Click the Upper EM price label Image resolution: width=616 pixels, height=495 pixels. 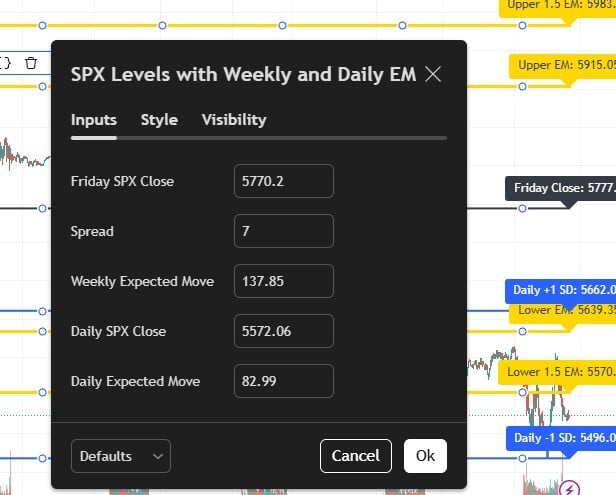[563, 65]
